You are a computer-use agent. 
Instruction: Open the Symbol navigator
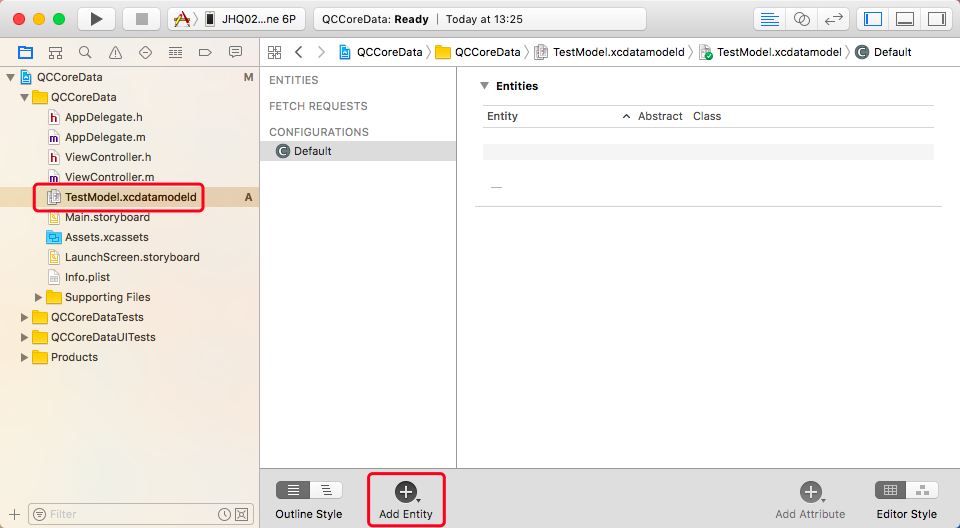click(55, 52)
